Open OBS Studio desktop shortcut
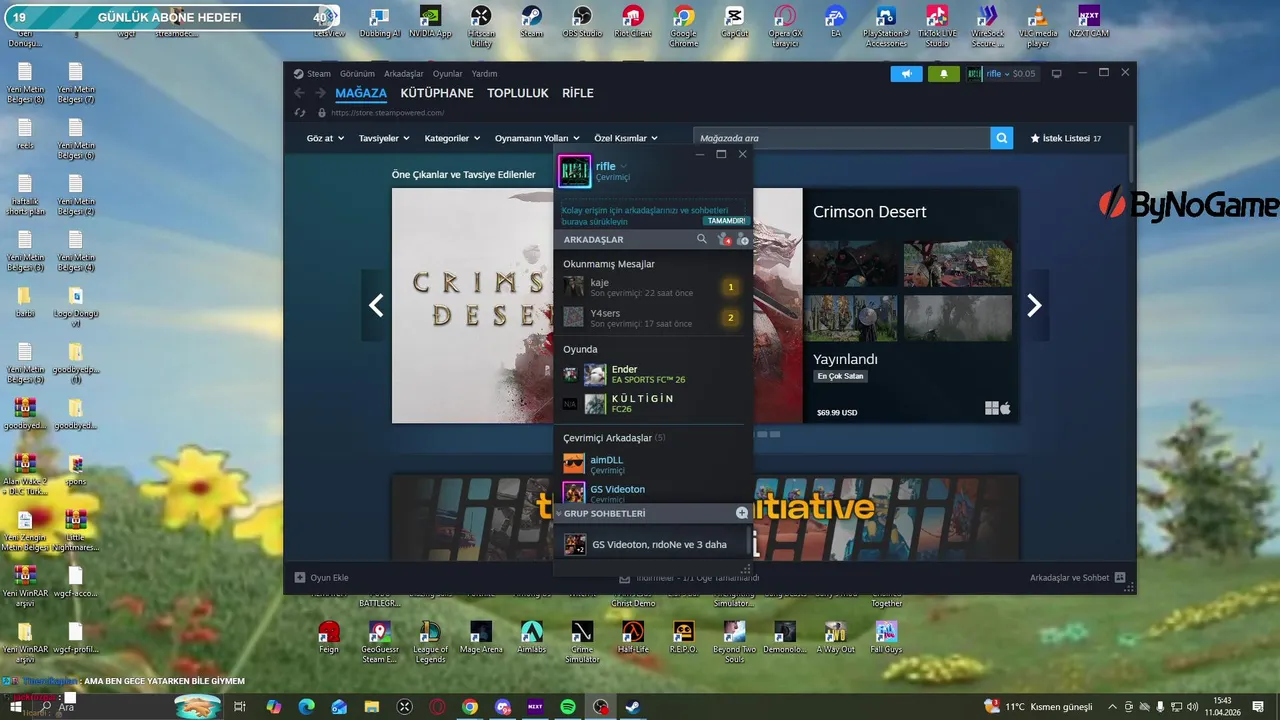This screenshot has height=720, width=1280. 582,22
